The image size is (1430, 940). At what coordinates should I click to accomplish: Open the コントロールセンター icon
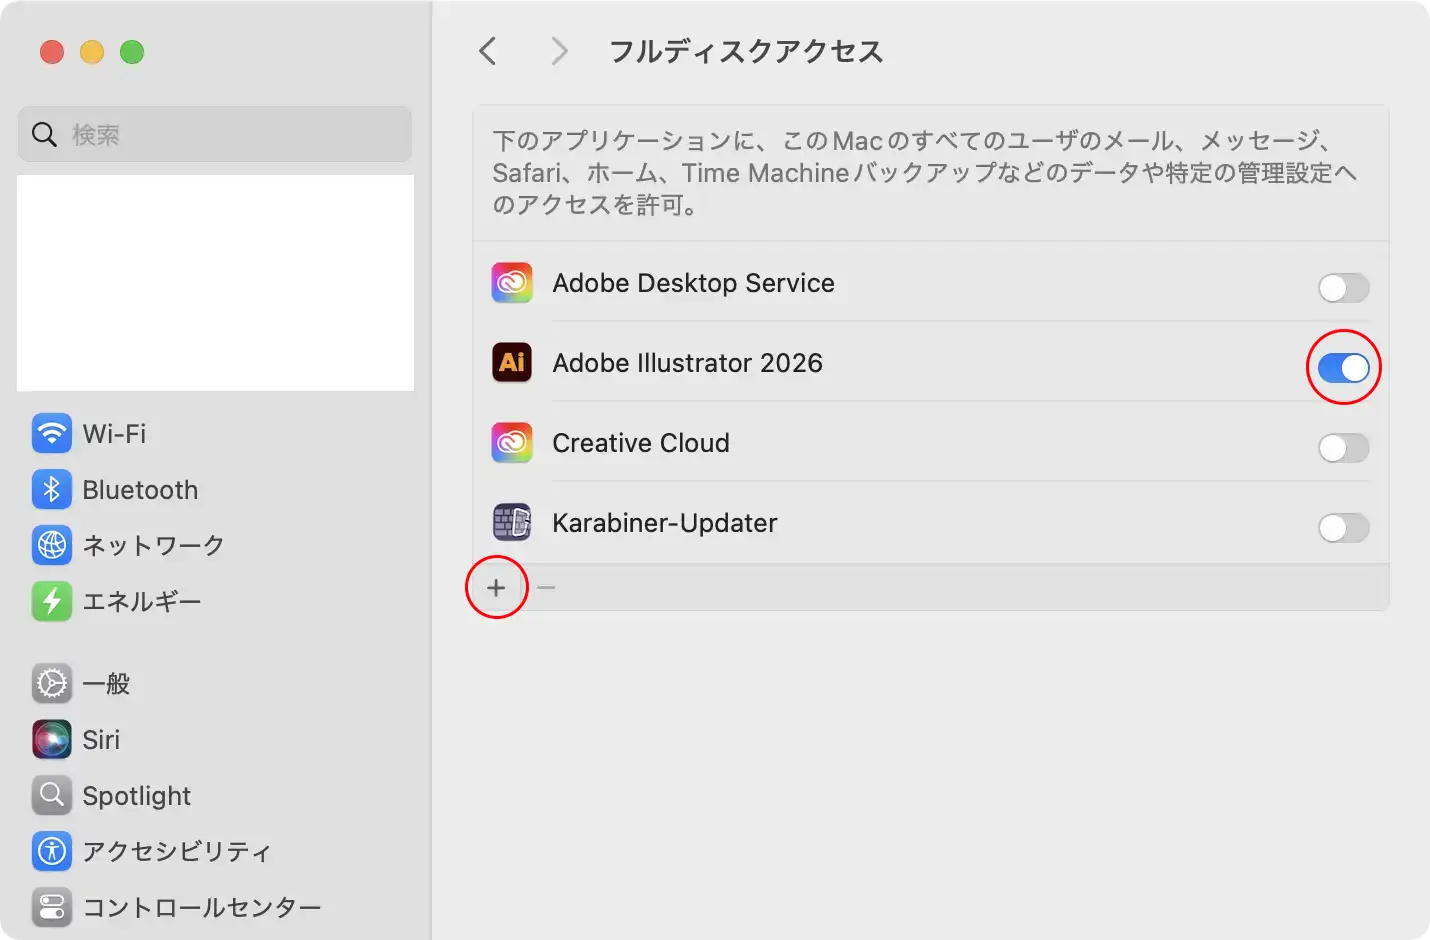click(52, 907)
